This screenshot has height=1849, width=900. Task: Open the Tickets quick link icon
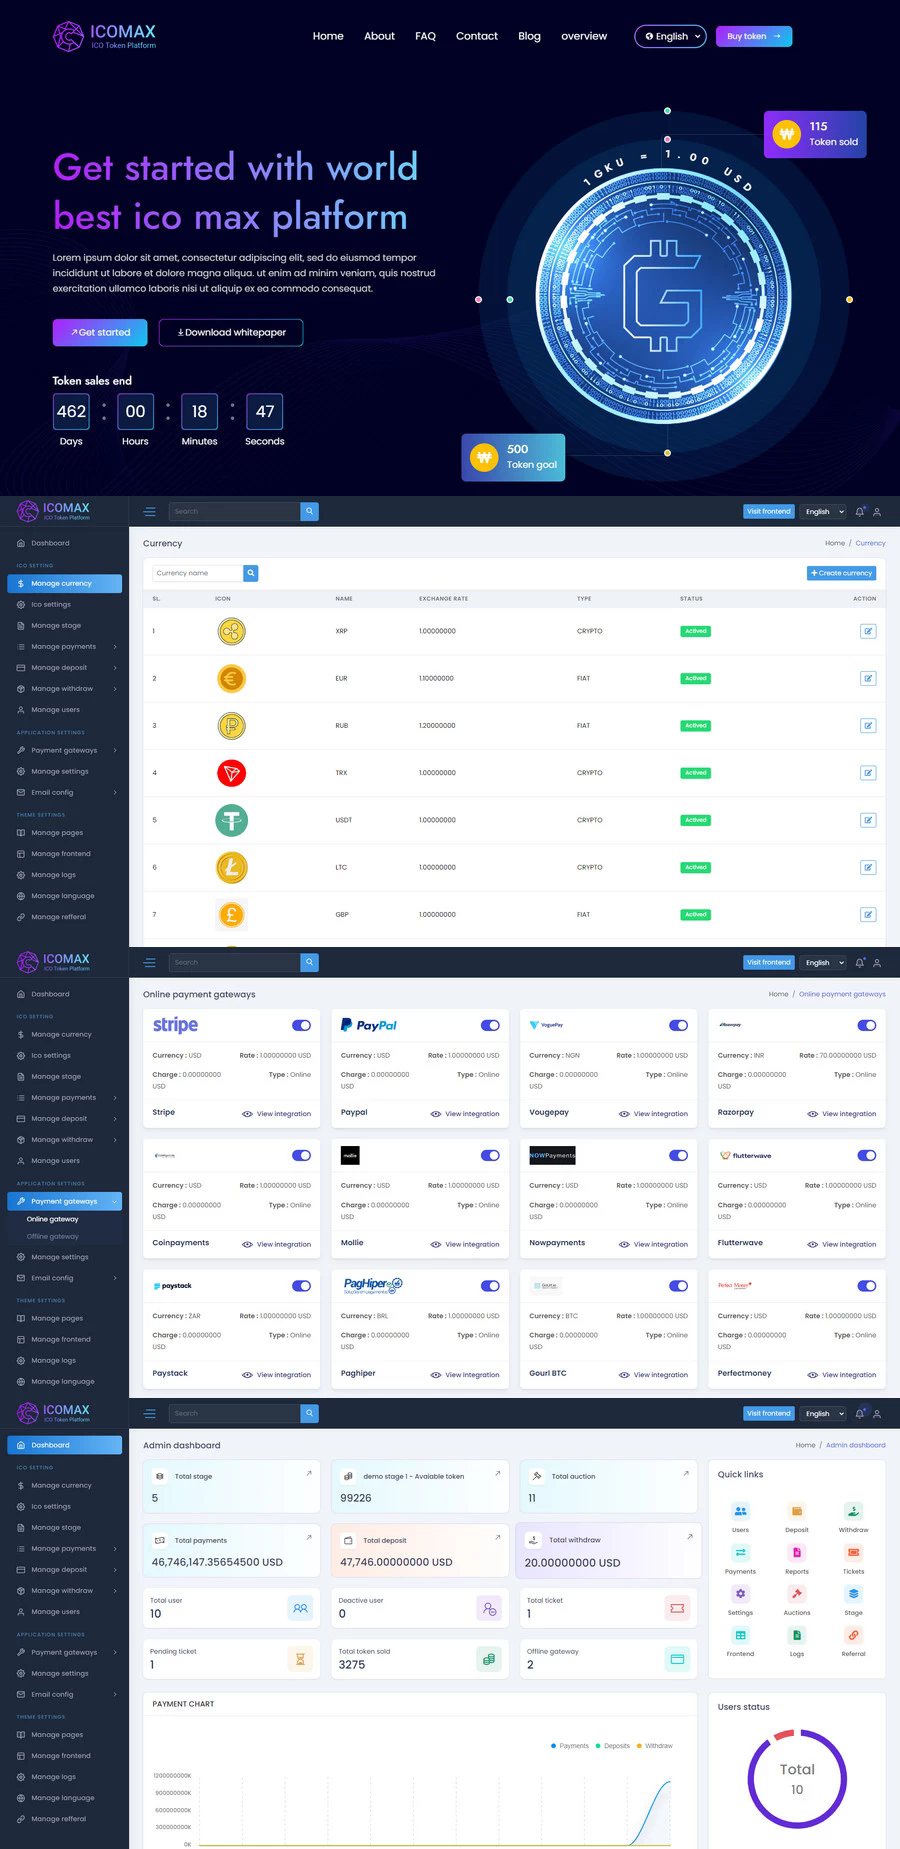[853, 1553]
